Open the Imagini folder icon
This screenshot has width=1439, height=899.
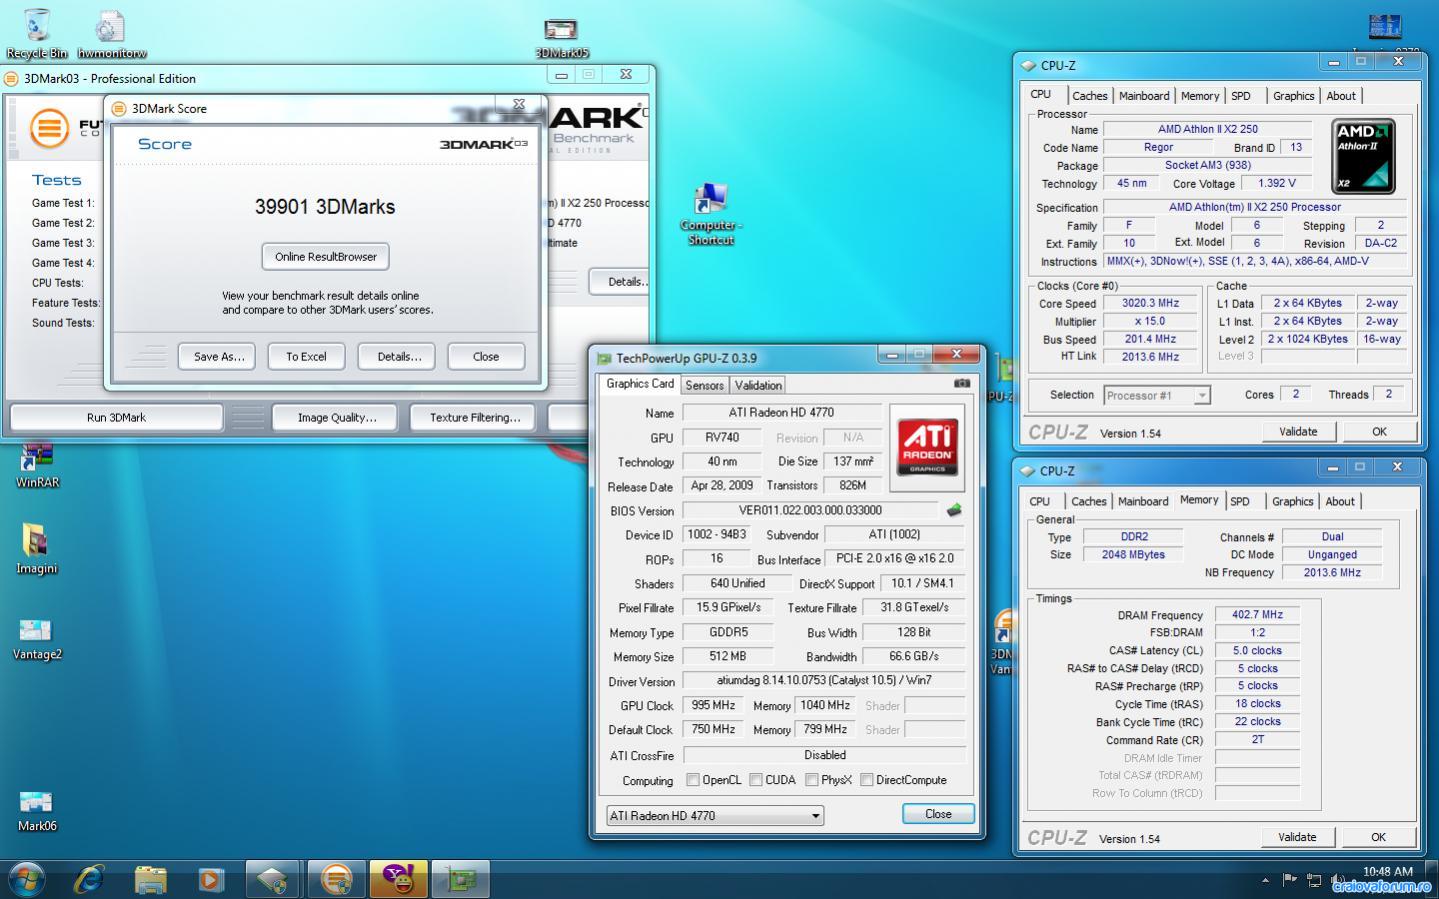36,549
